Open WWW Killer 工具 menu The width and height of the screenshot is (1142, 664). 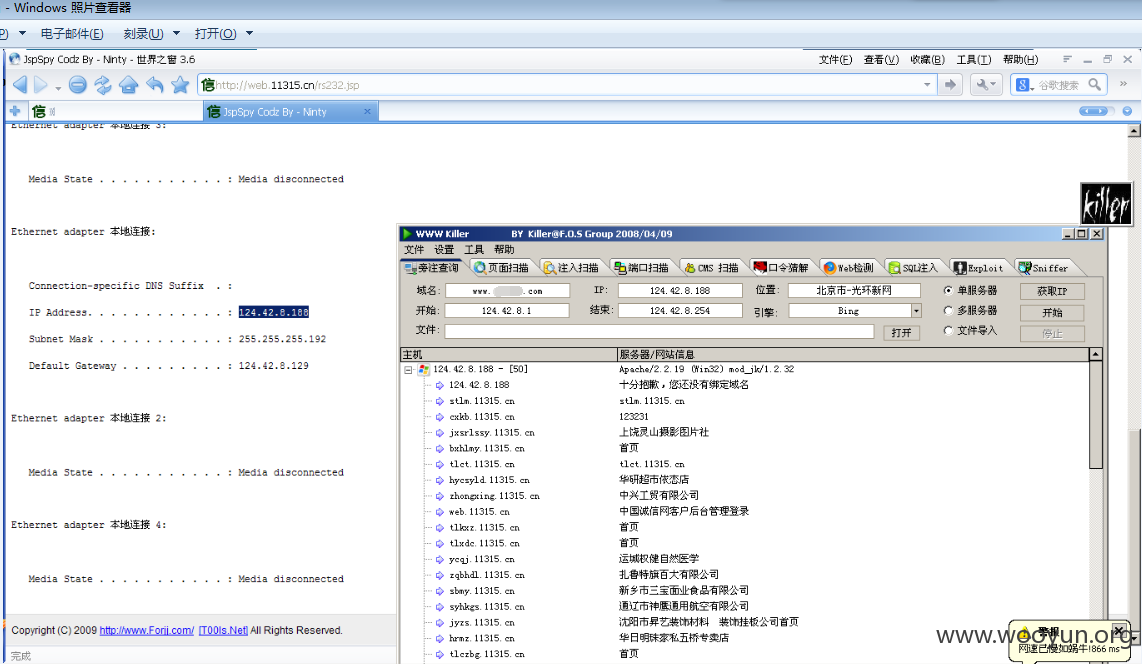pos(474,250)
